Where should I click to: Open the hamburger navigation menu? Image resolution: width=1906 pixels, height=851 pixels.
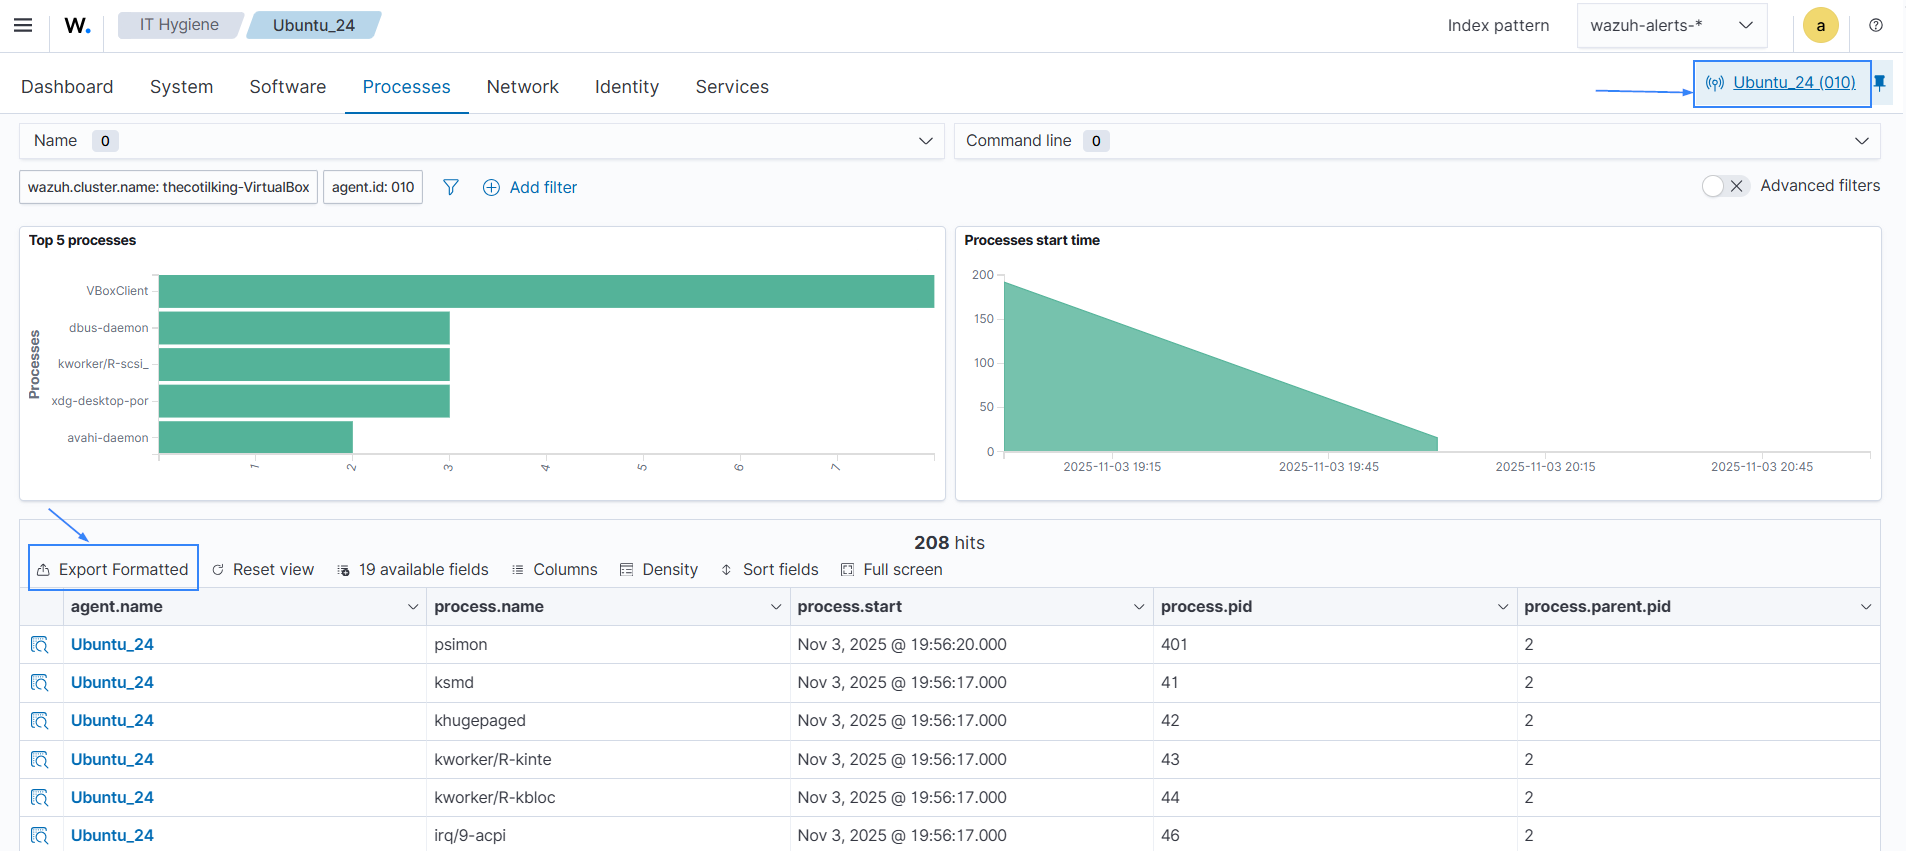tap(23, 25)
